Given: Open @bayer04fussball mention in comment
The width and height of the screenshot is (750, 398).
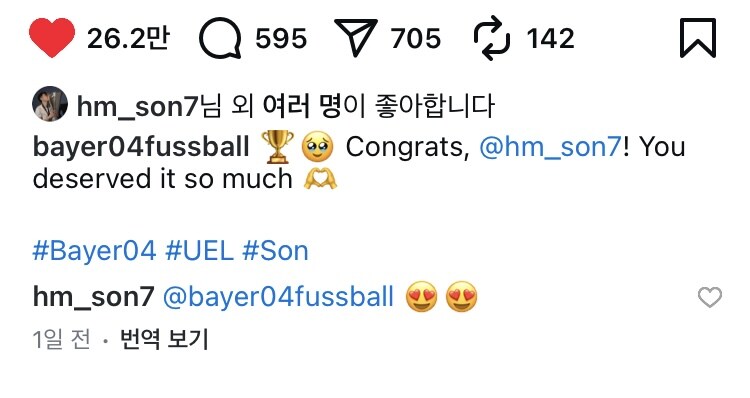Looking at the screenshot, I should [278, 297].
